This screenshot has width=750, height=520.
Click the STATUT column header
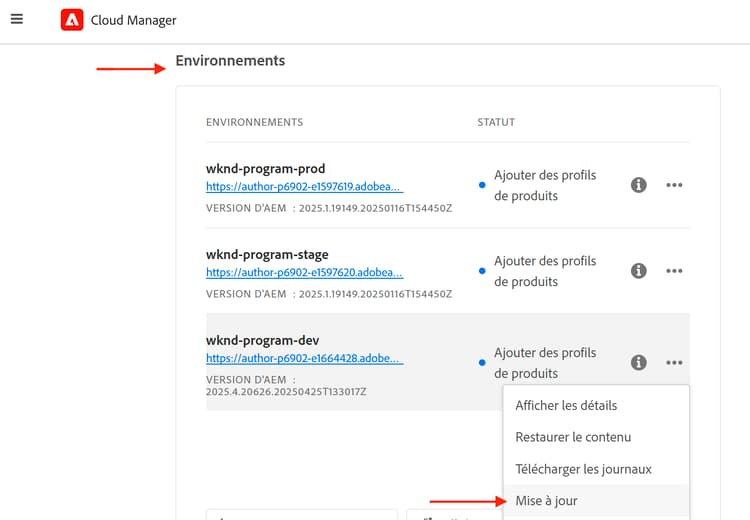(x=496, y=122)
